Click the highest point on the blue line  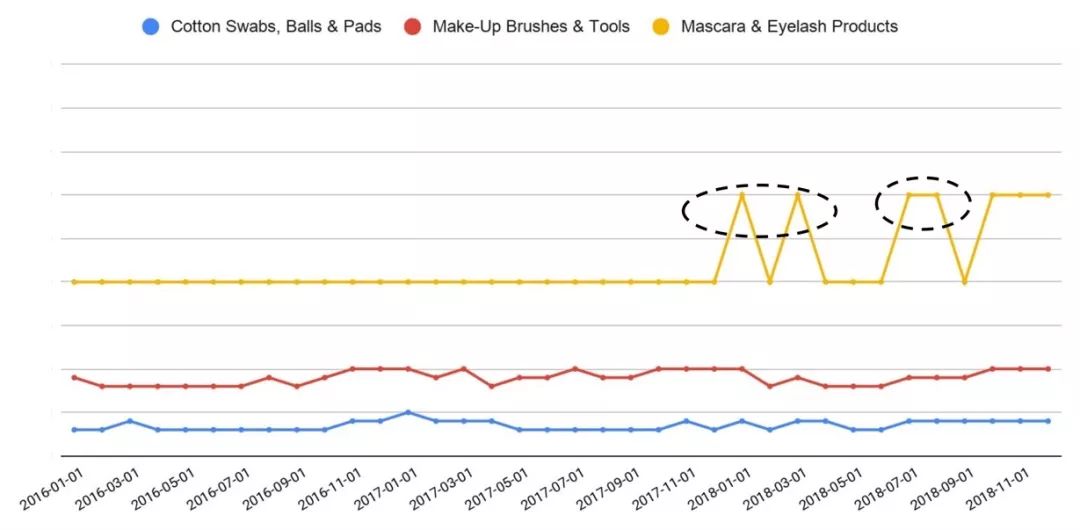click(x=408, y=412)
